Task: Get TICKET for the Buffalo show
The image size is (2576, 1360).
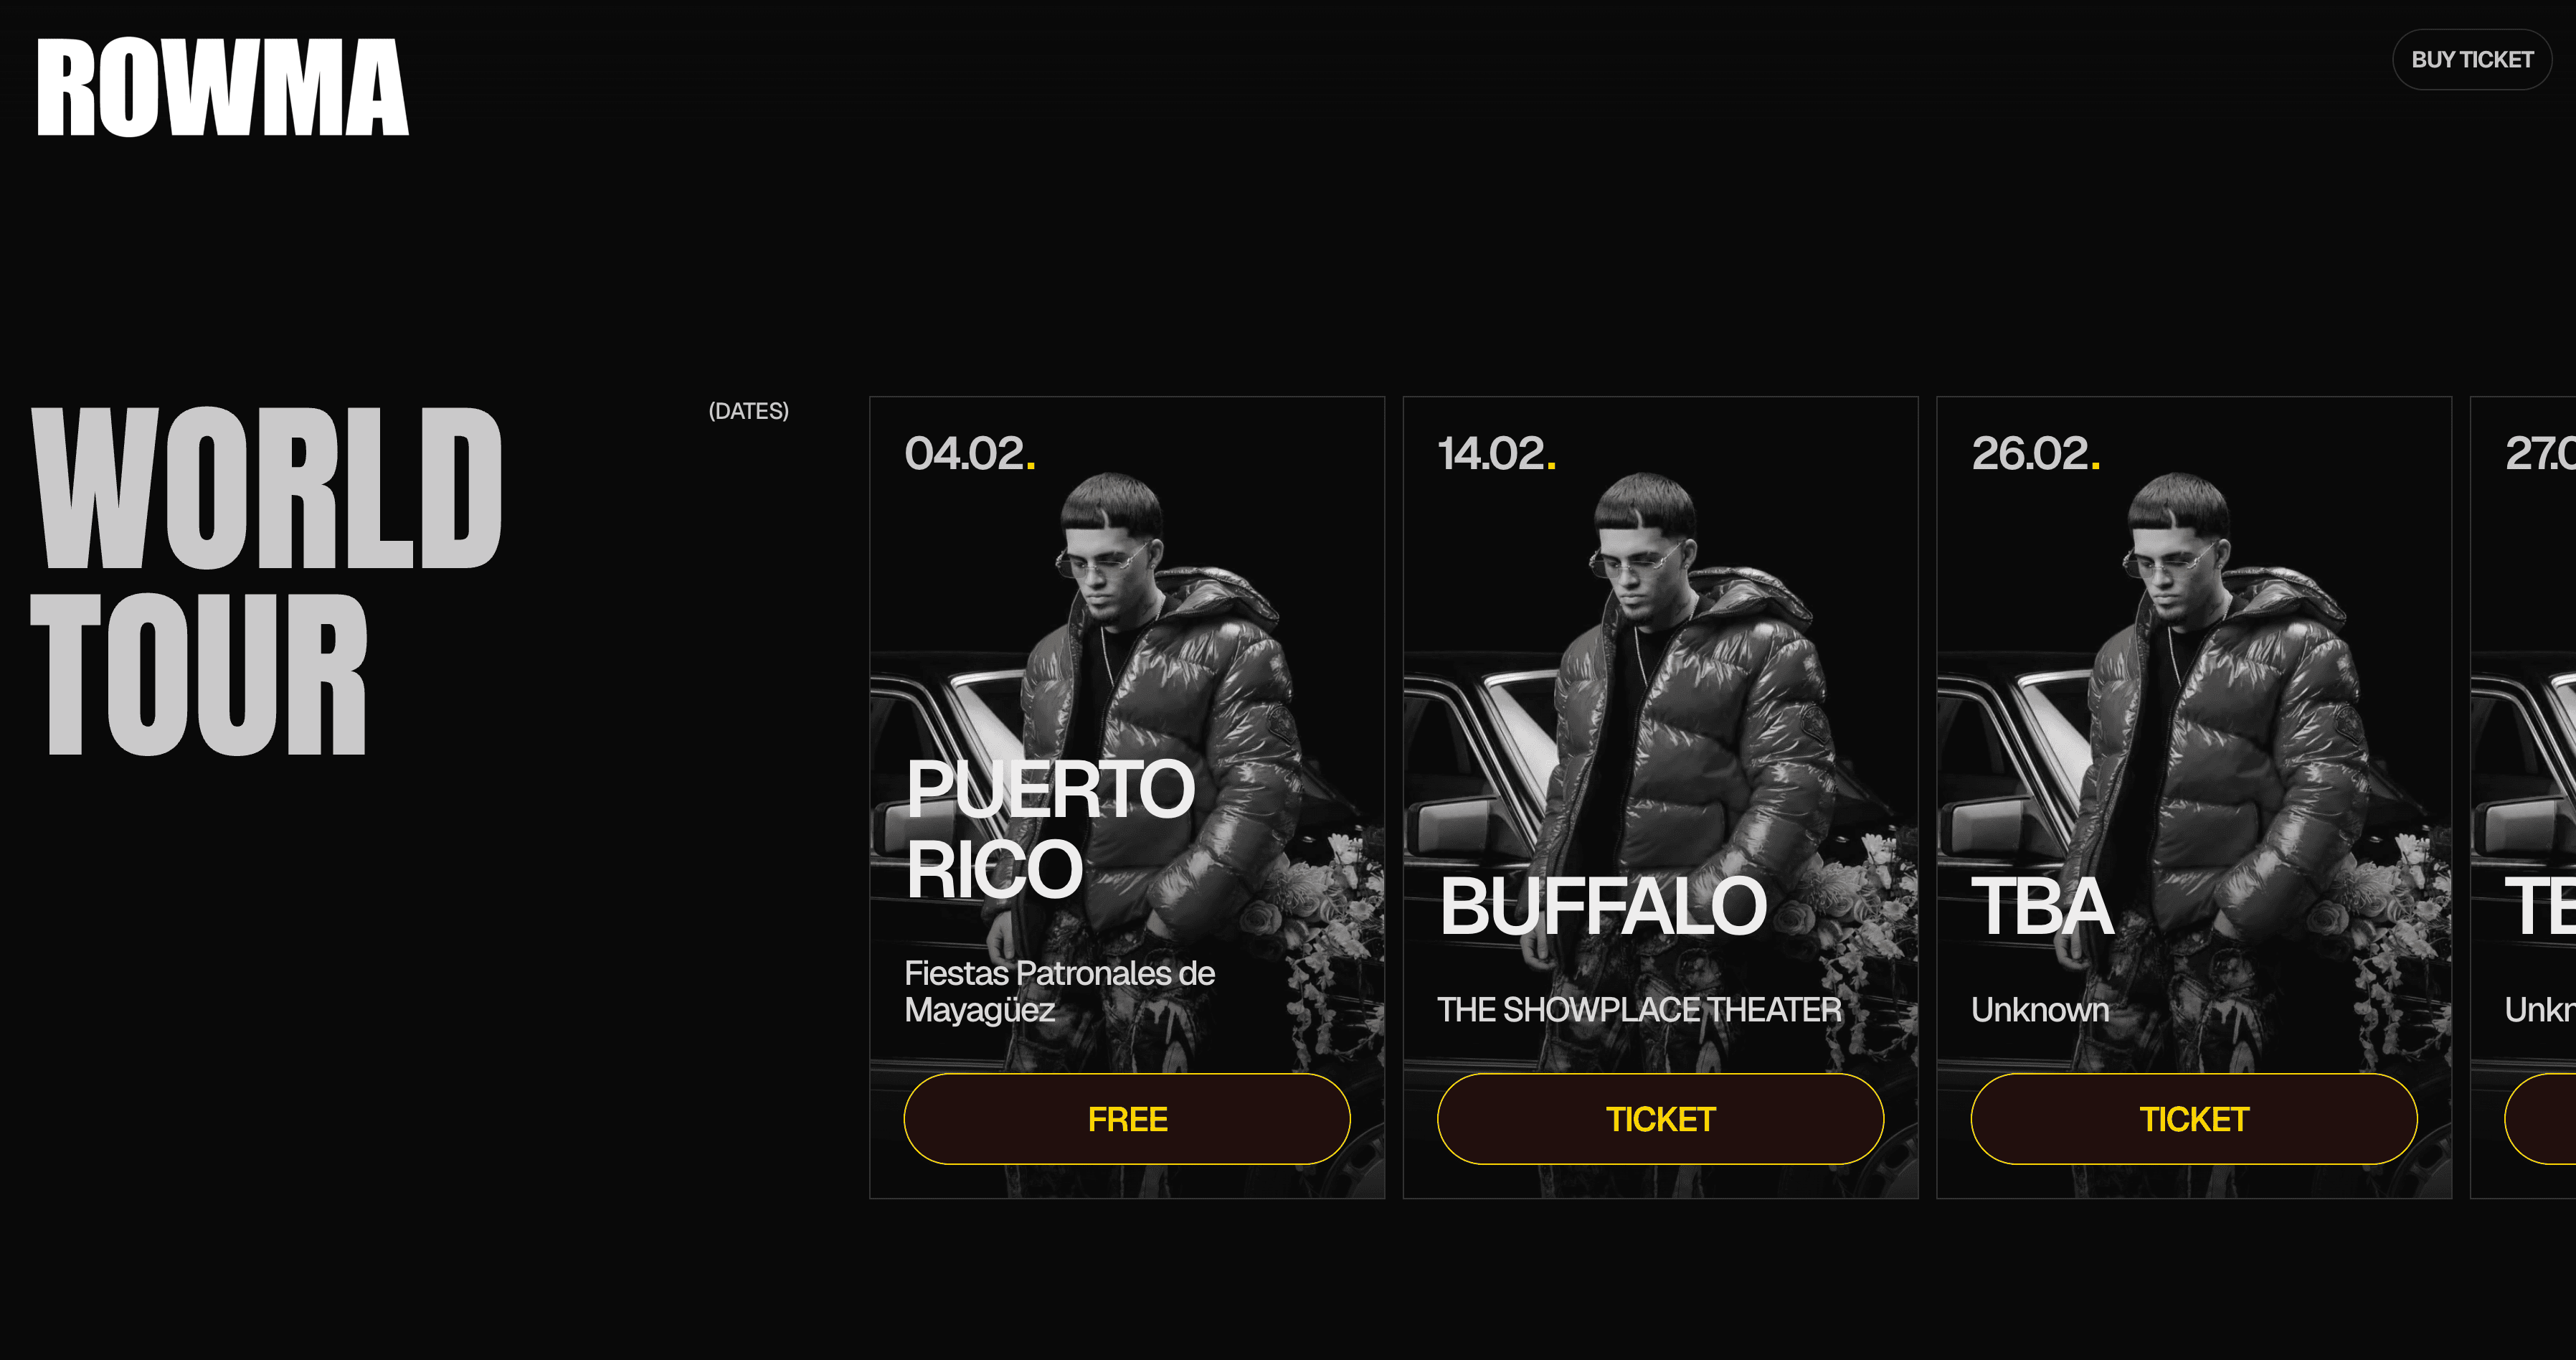Action: (1660, 1119)
